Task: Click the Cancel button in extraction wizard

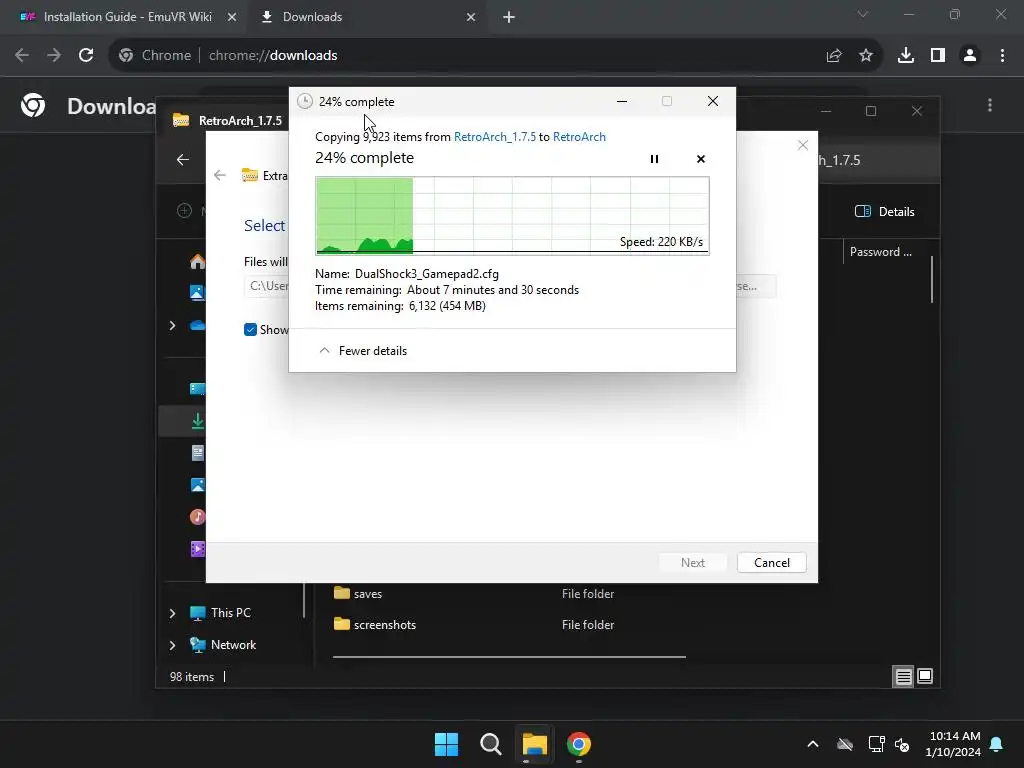Action: [x=771, y=562]
